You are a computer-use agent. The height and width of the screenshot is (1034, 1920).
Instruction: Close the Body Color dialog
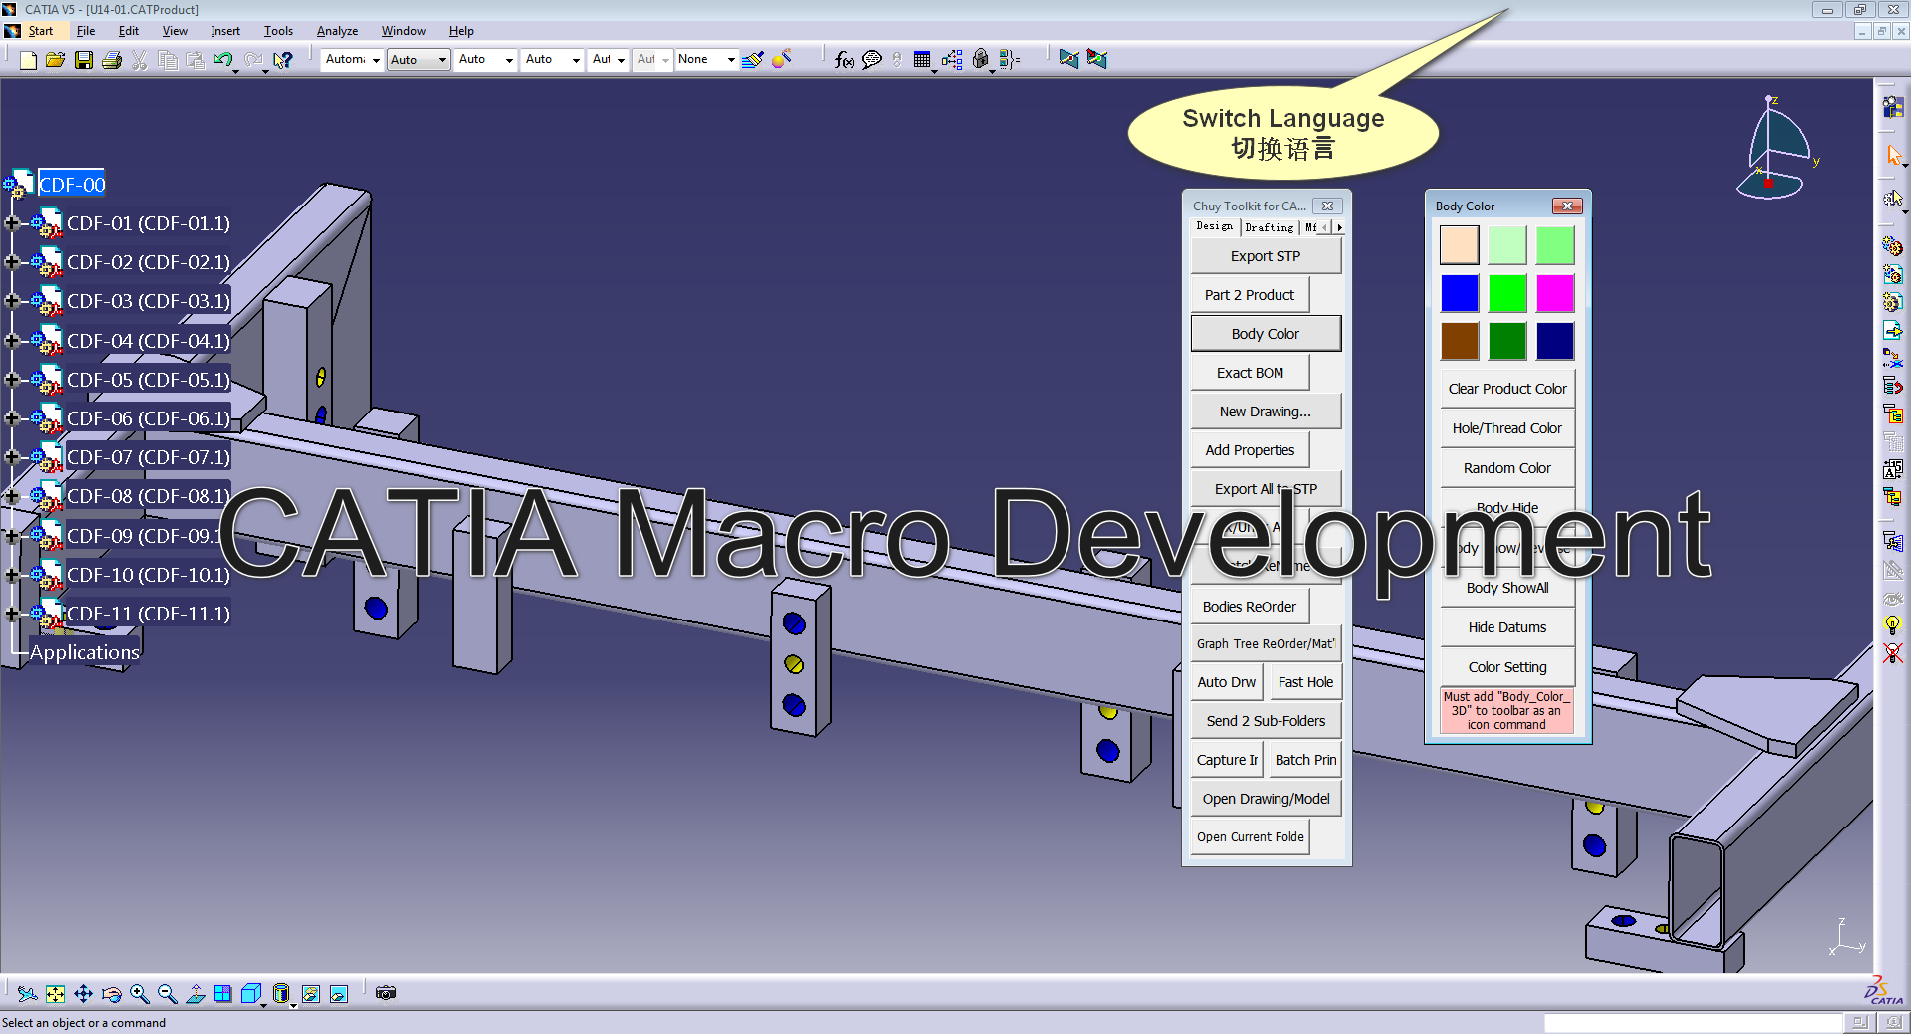pyautogui.click(x=1567, y=206)
